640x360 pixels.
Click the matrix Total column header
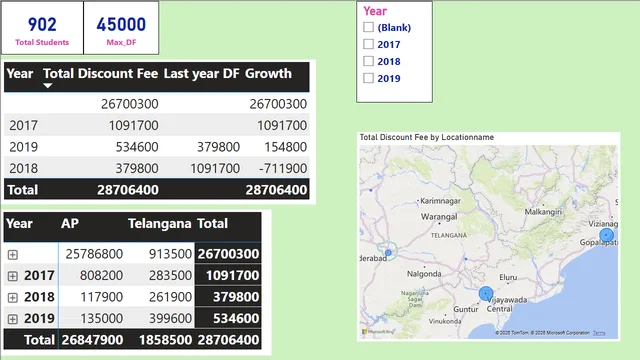pyautogui.click(x=212, y=223)
